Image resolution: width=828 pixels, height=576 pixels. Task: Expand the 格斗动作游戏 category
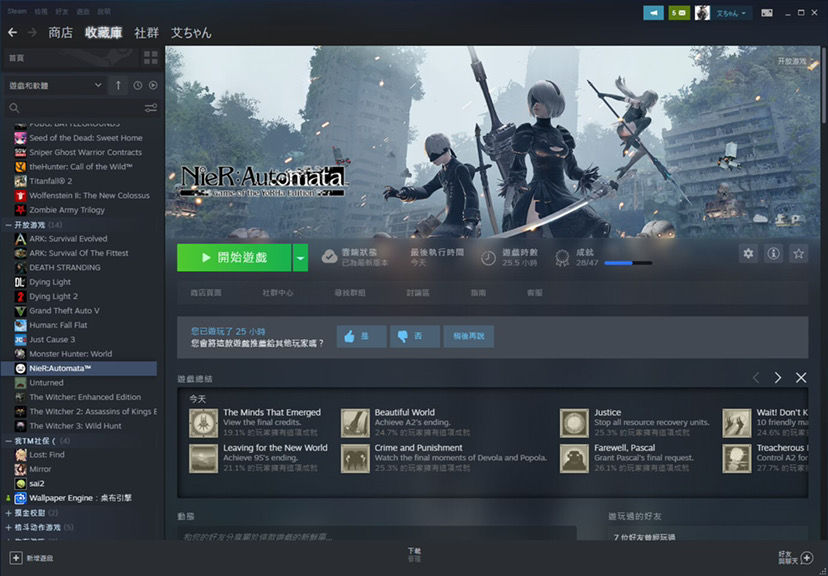[x=8, y=527]
